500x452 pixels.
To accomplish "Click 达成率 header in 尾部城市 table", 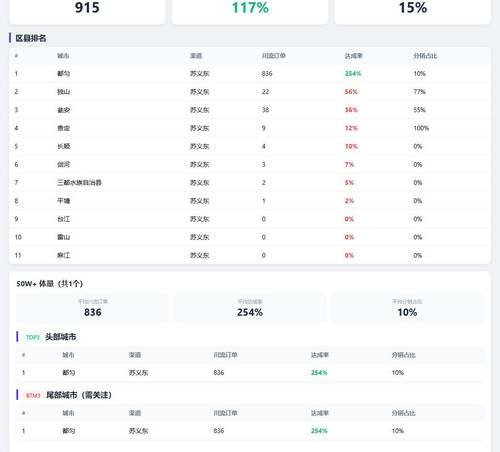I will (x=320, y=413).
